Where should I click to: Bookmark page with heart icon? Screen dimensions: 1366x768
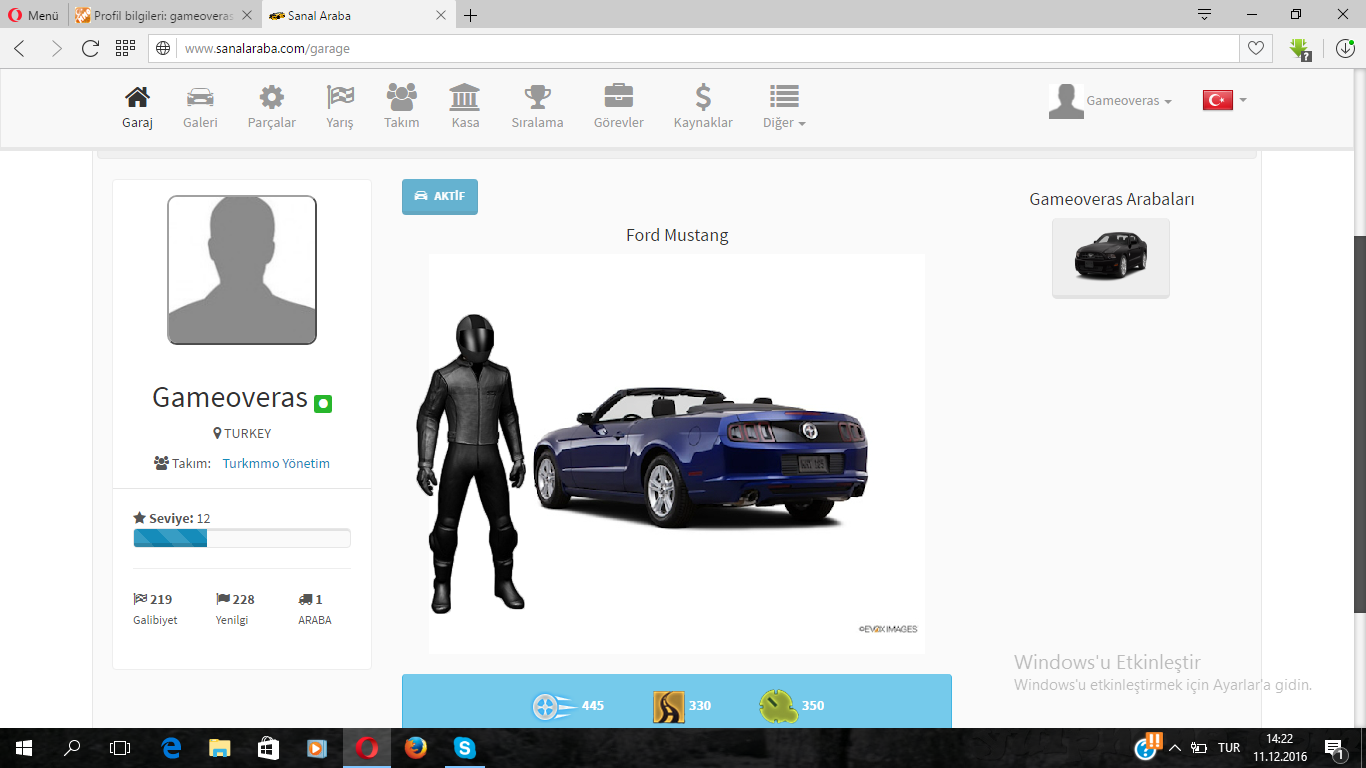click(1256, 48)
